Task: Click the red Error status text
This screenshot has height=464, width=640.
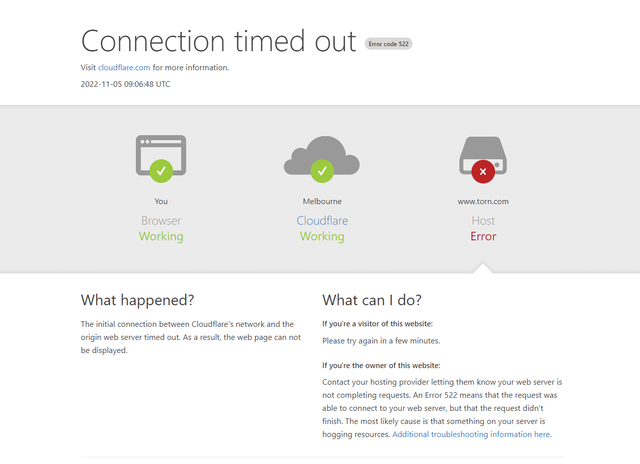Action: point(483,236)
